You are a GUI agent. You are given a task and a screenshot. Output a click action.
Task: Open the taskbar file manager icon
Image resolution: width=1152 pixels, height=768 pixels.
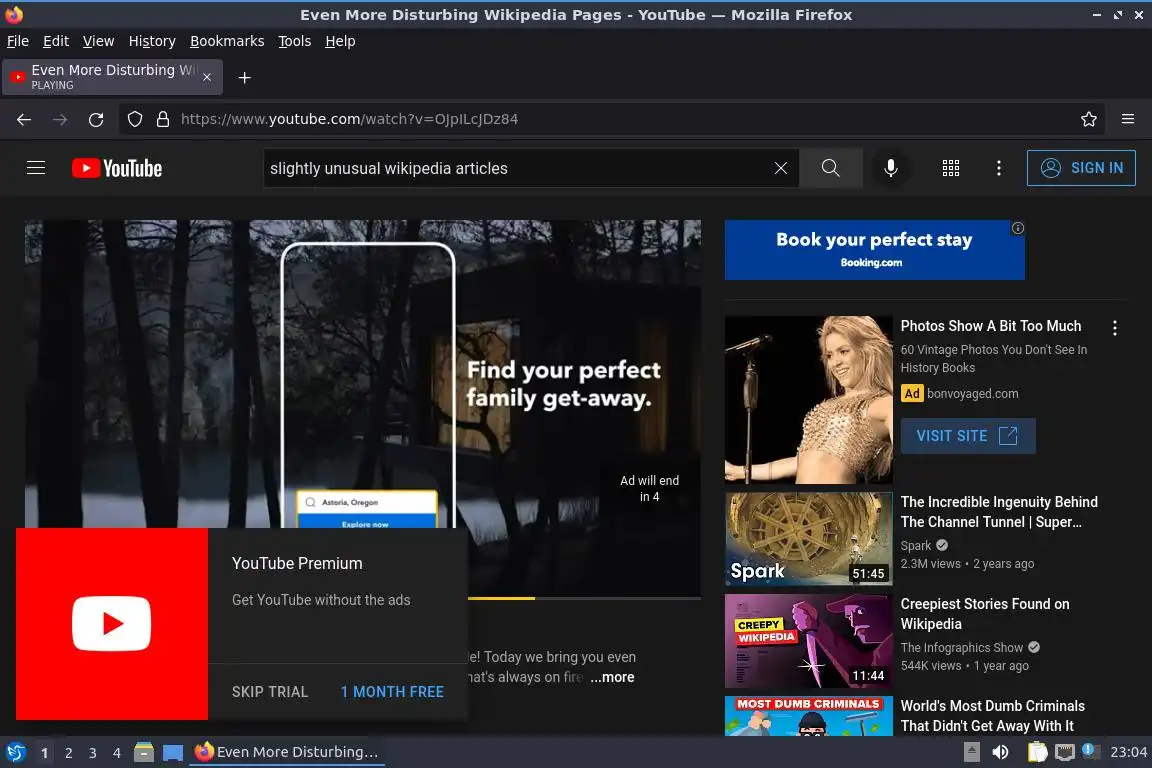click(x=144, y=752)
